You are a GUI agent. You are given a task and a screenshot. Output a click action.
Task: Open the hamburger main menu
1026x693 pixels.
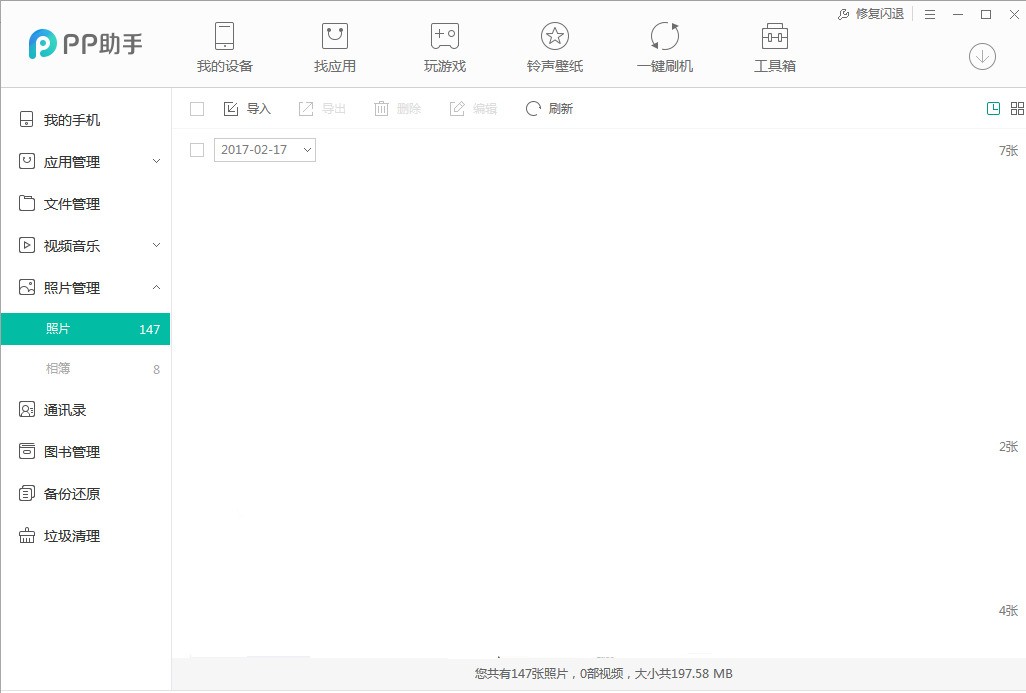930,14
